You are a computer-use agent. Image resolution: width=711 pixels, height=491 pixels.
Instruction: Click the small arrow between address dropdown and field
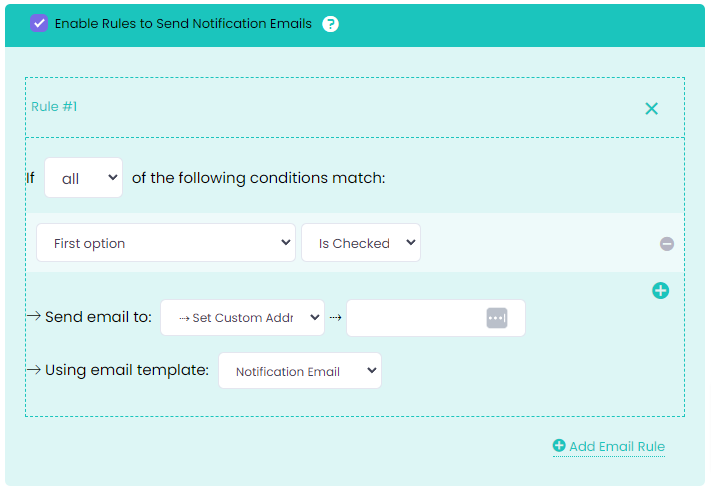(335, 317)
